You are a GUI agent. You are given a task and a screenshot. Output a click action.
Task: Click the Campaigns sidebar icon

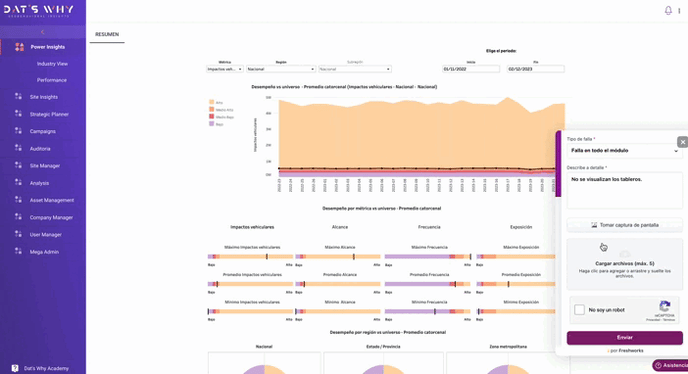click(18, 130)
